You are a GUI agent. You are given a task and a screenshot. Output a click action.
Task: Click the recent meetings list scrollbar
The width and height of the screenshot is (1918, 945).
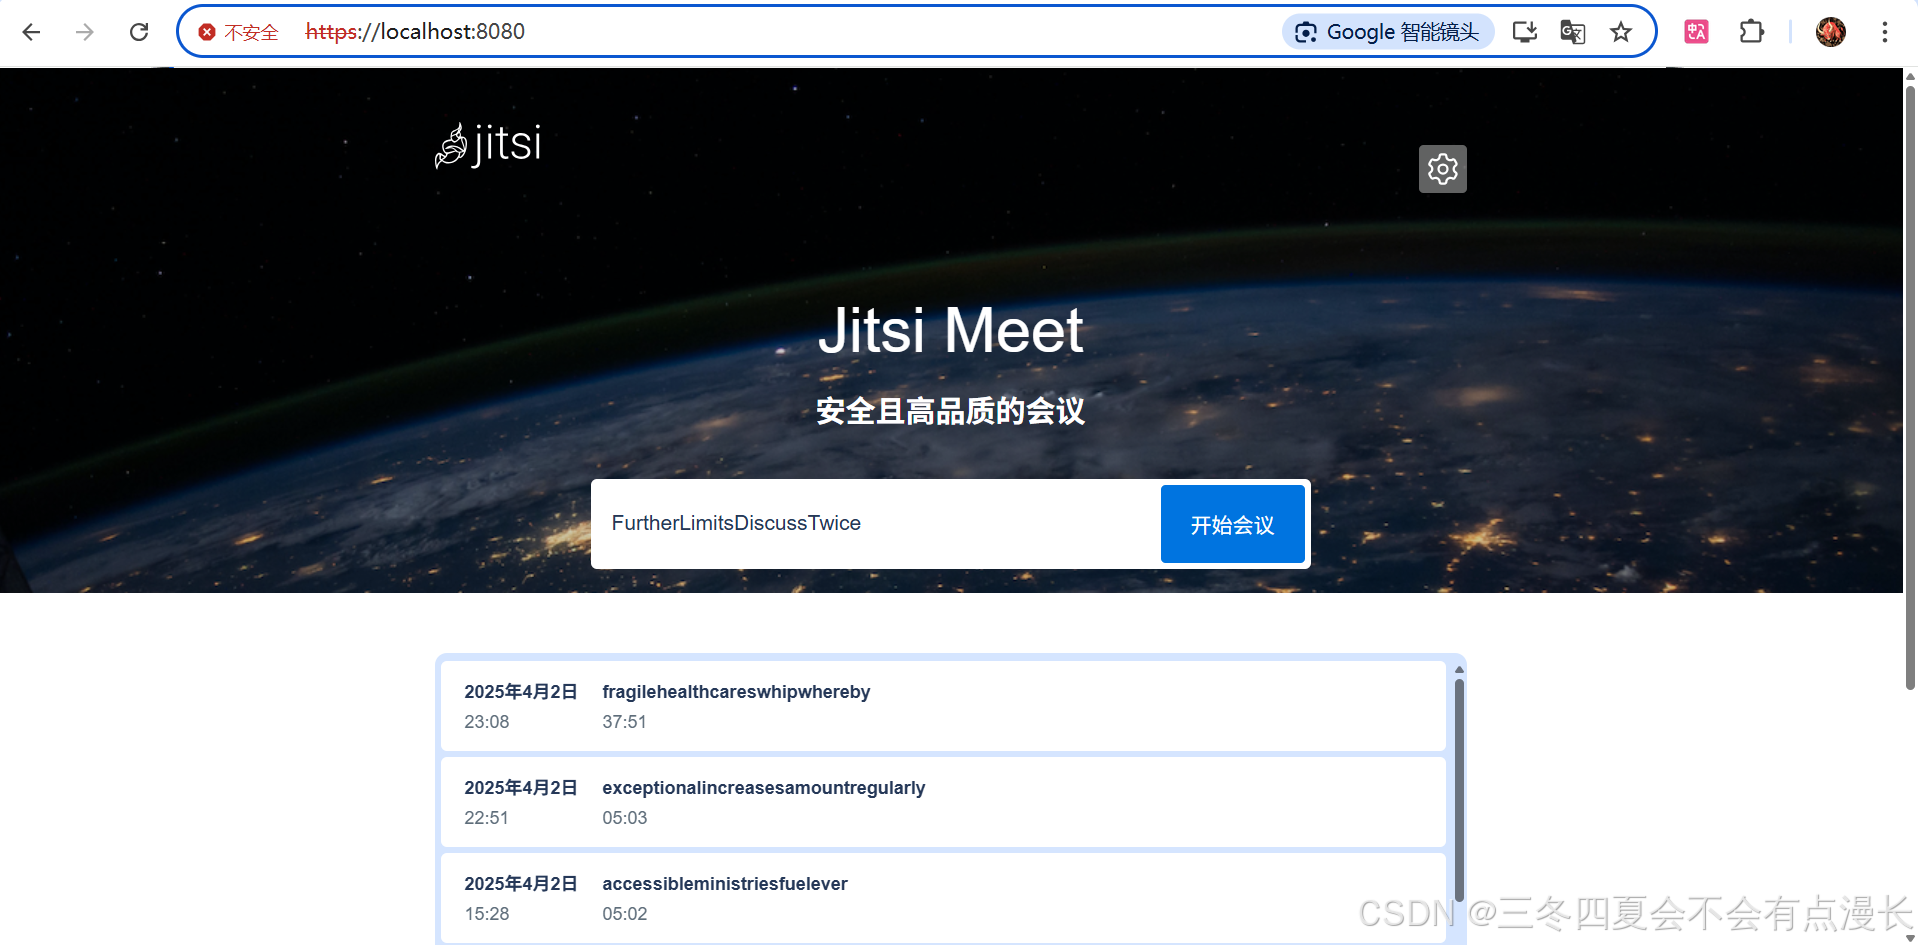[x=1459, y=790]
